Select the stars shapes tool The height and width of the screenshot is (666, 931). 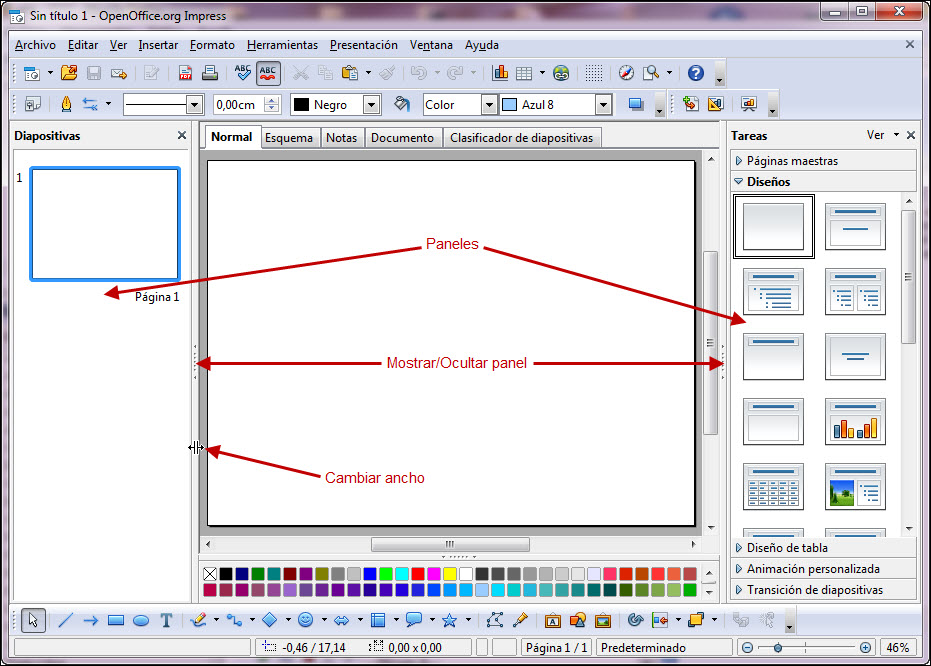[449, 620]
